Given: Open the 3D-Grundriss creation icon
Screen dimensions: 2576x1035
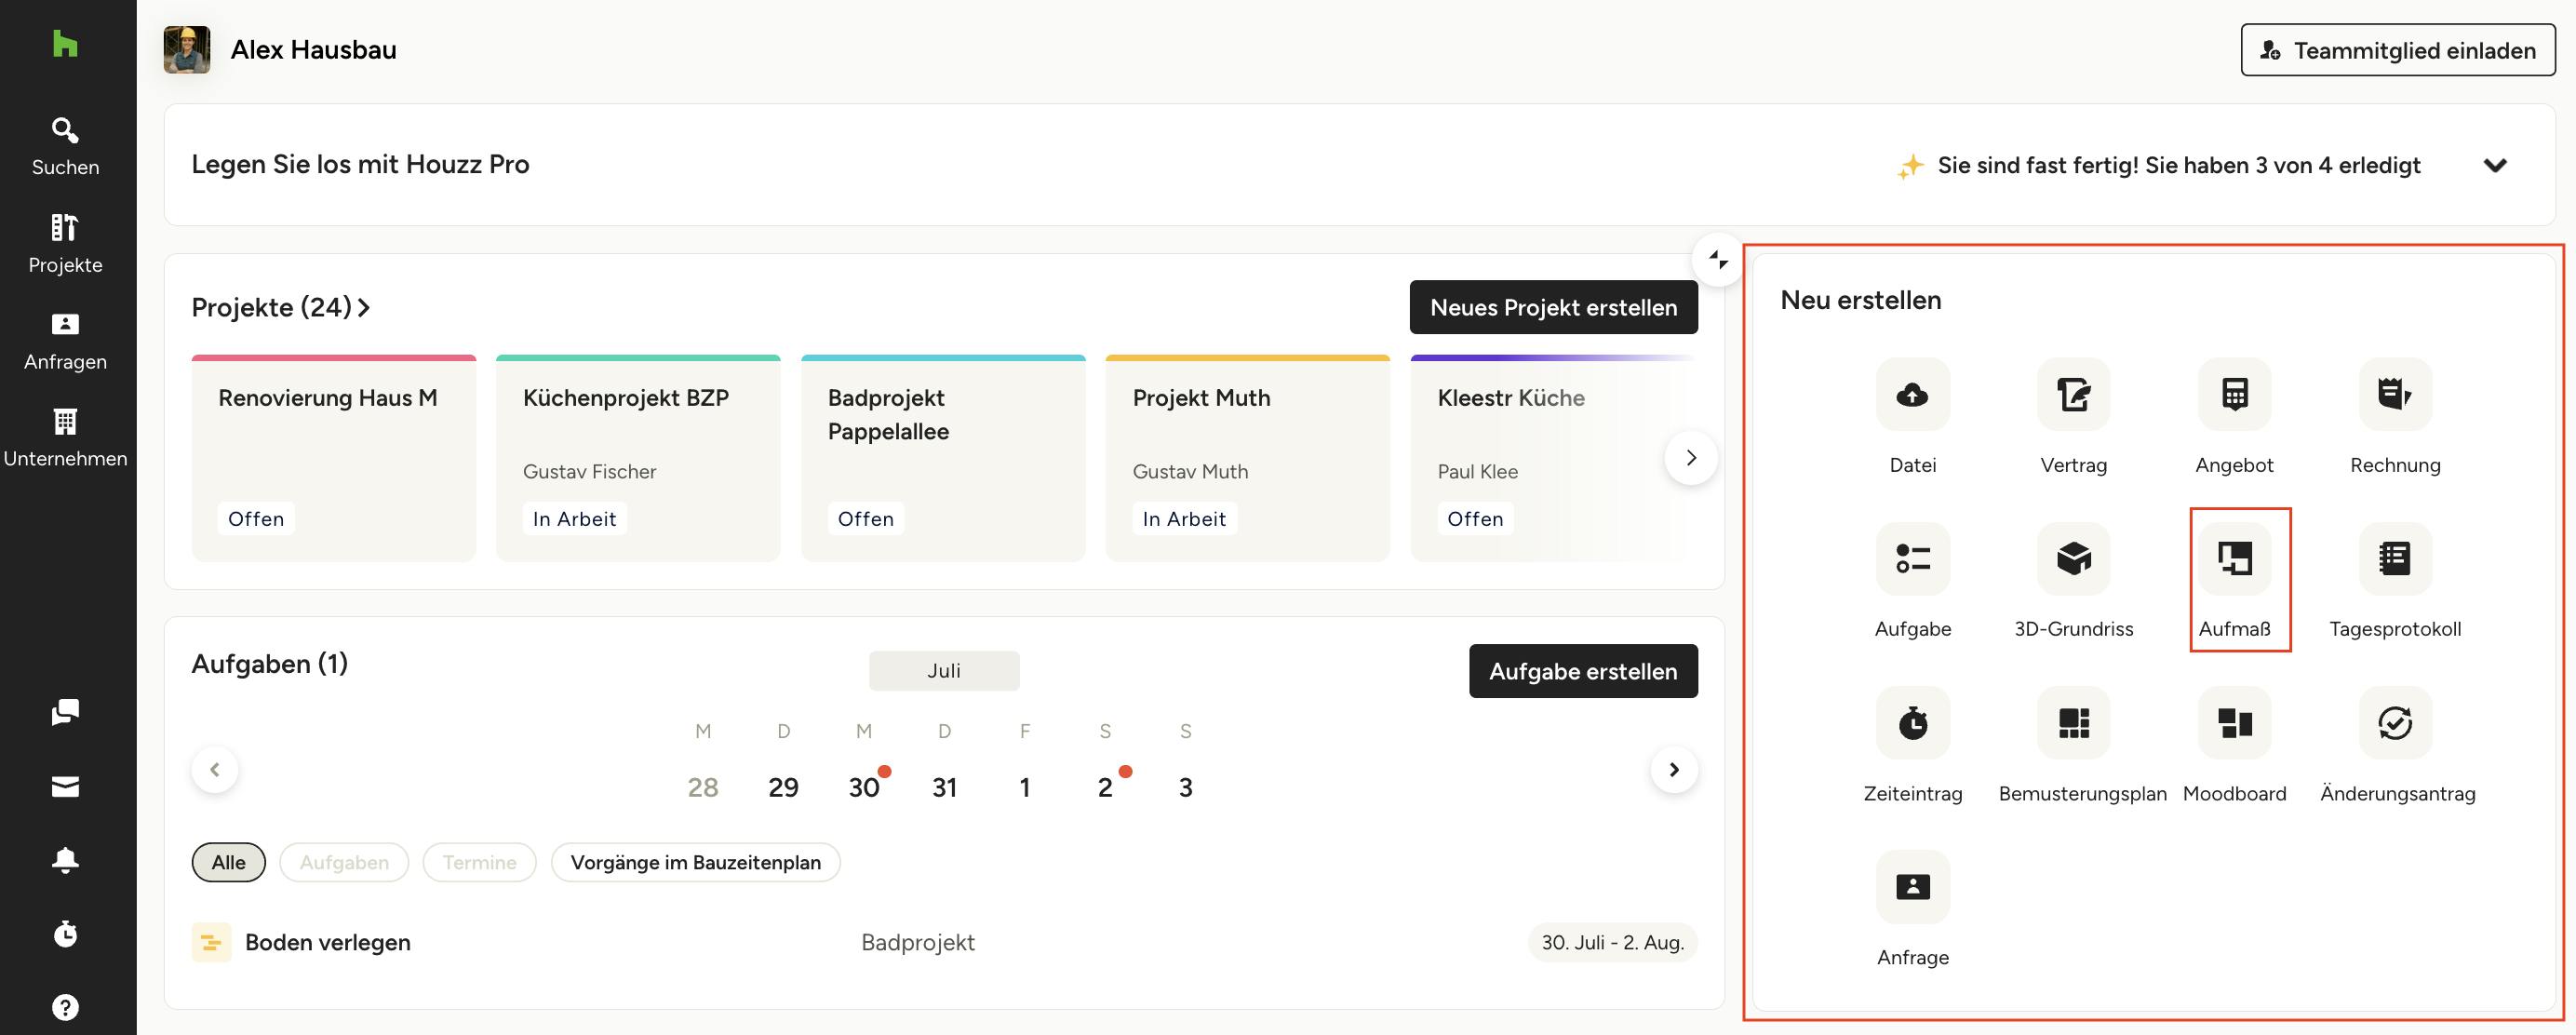Looking at the screenshot, I should click(2073, 558).
